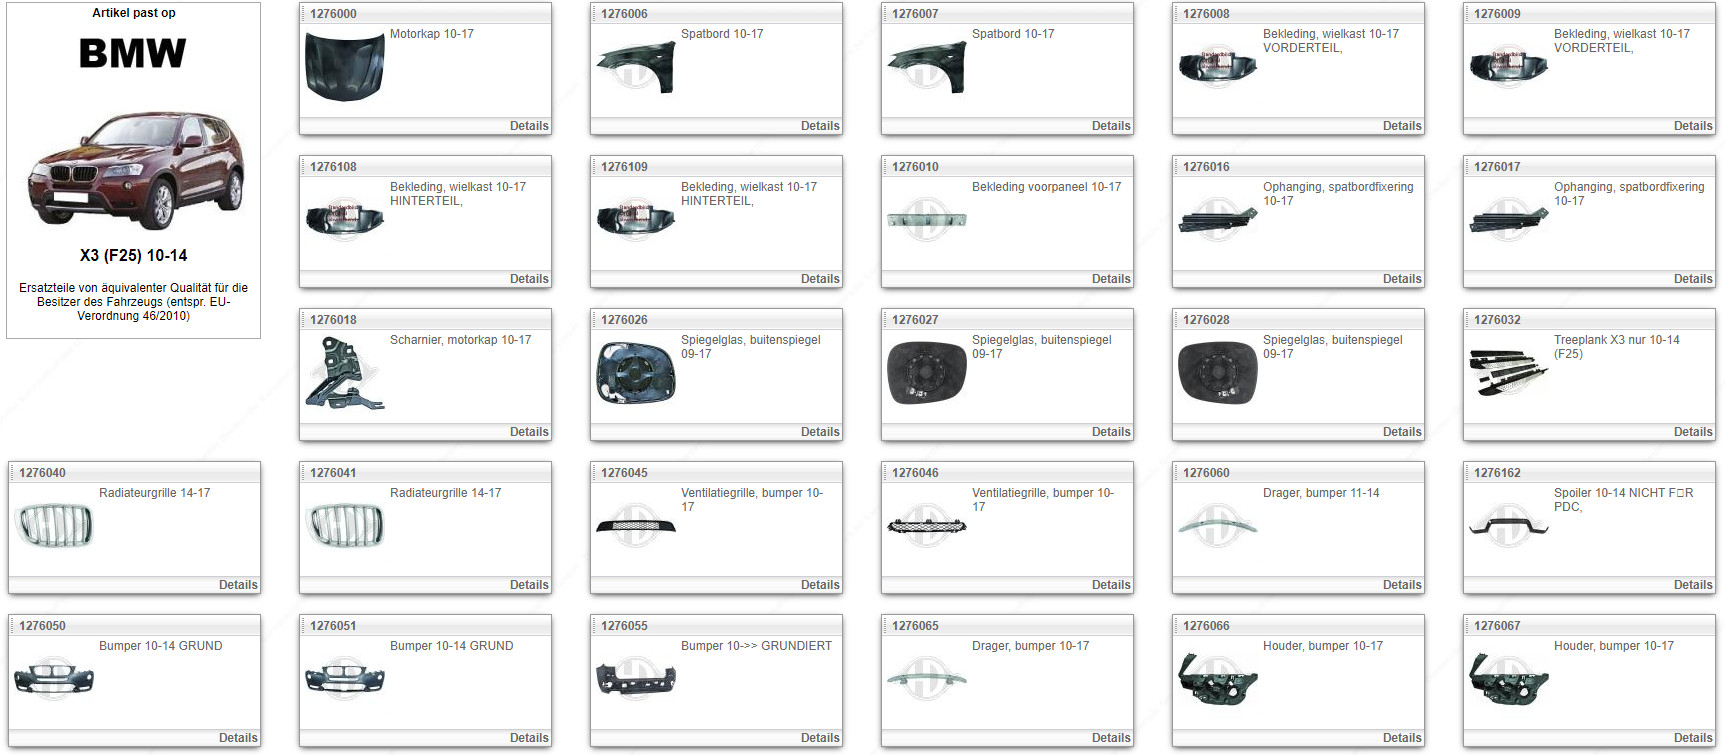This screenshot has height=755, width=1725.
Task: View fender bracket image for 1276016
Action: pos(1218,219)
